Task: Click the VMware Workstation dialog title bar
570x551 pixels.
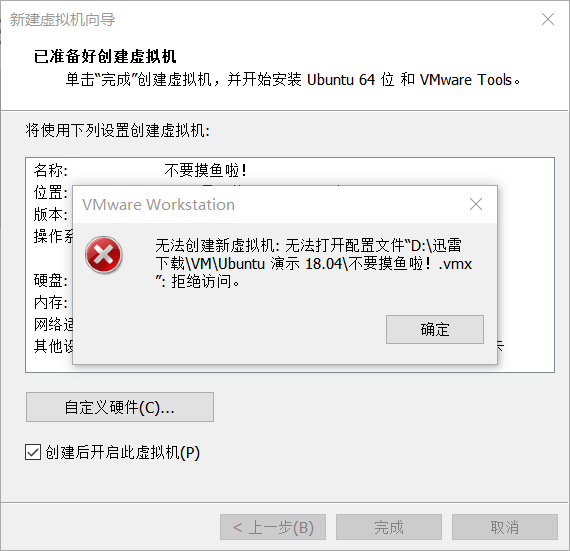Action: tap(269, 205)
